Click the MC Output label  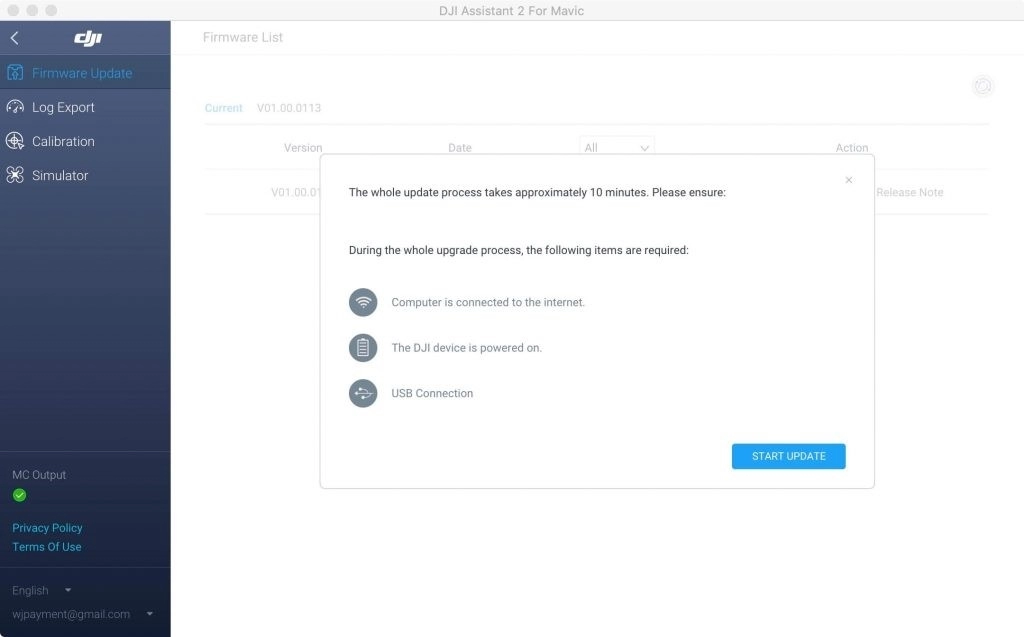click(39, 475)
